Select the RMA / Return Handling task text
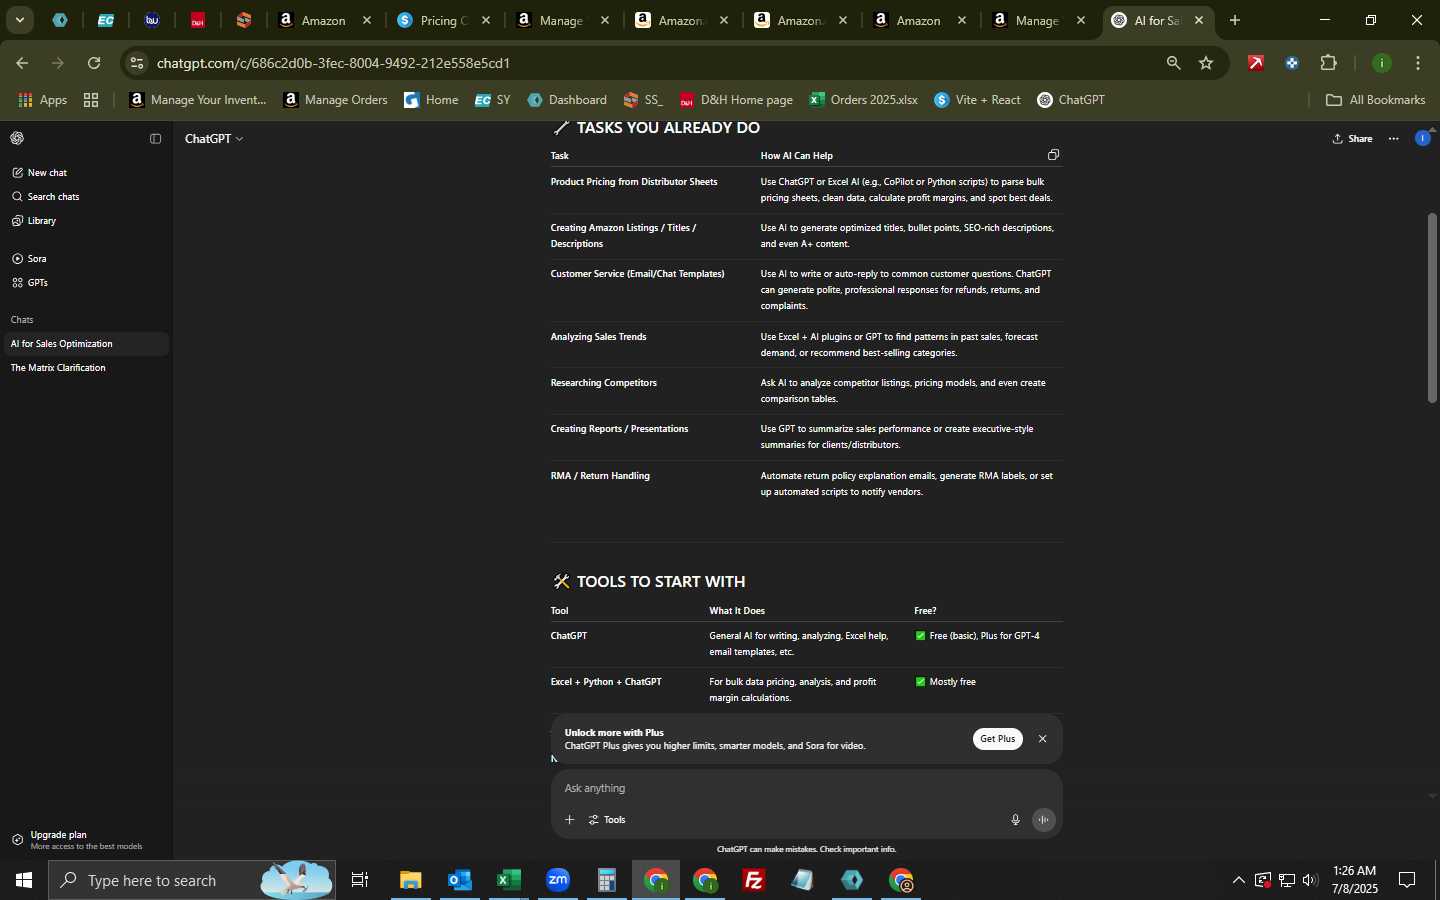 pyautogui.click(x=600, y=476)
